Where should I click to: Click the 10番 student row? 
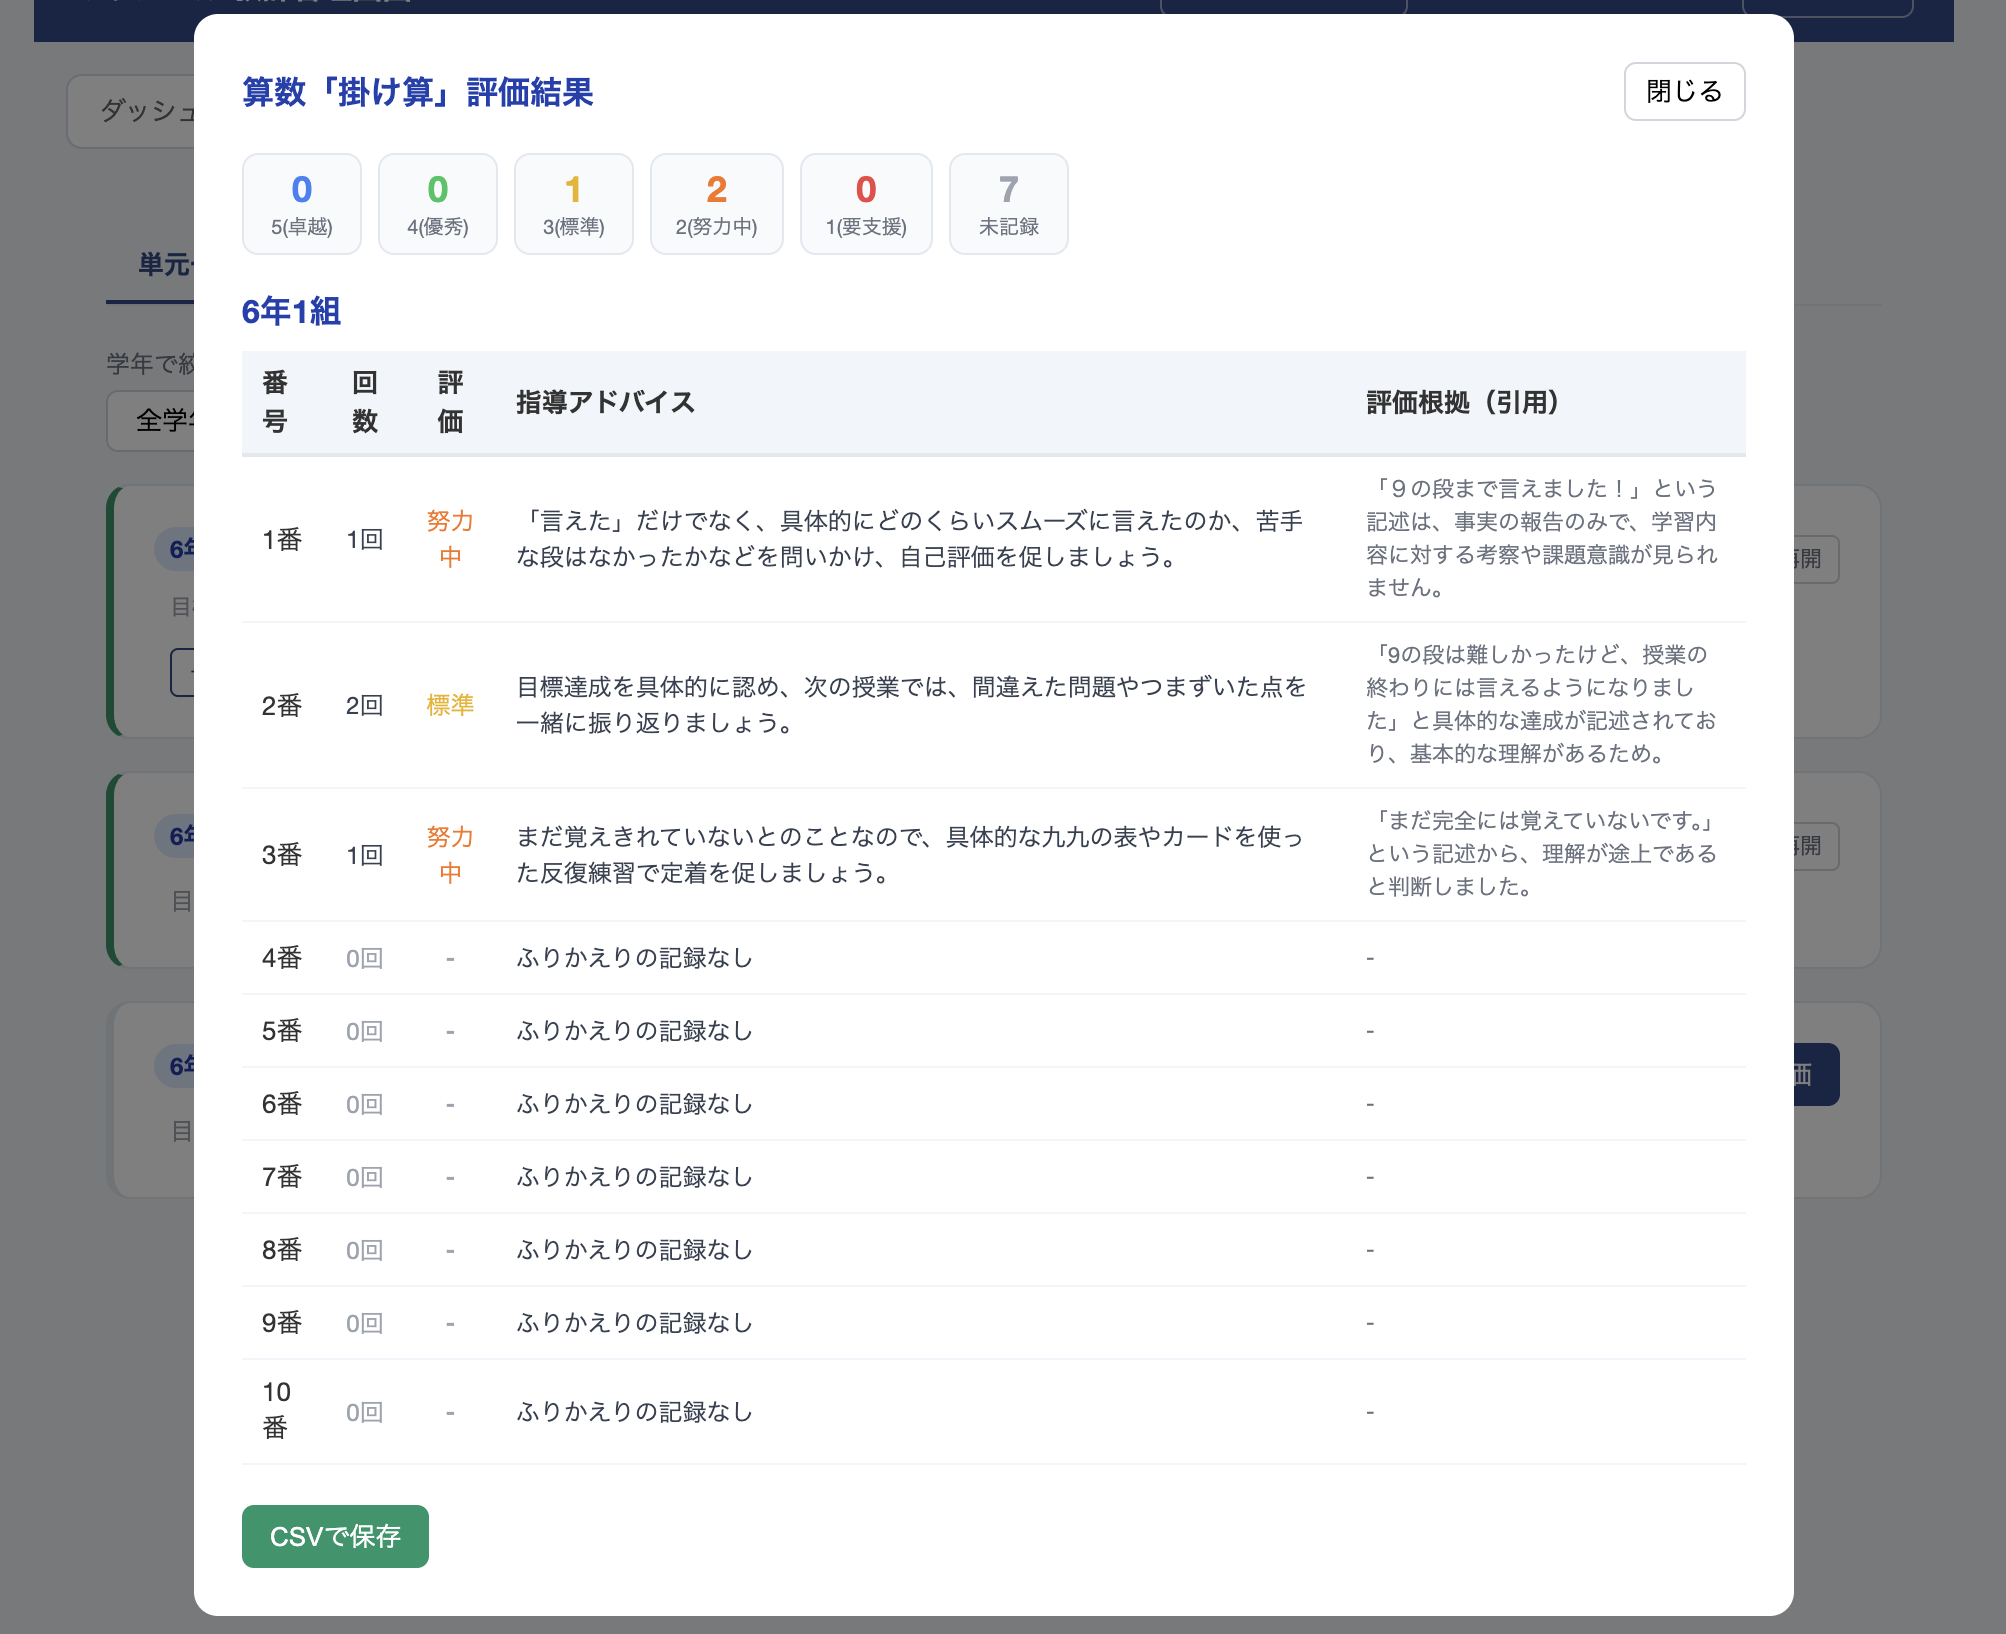pyautogui.click(x=276, y=1410)
